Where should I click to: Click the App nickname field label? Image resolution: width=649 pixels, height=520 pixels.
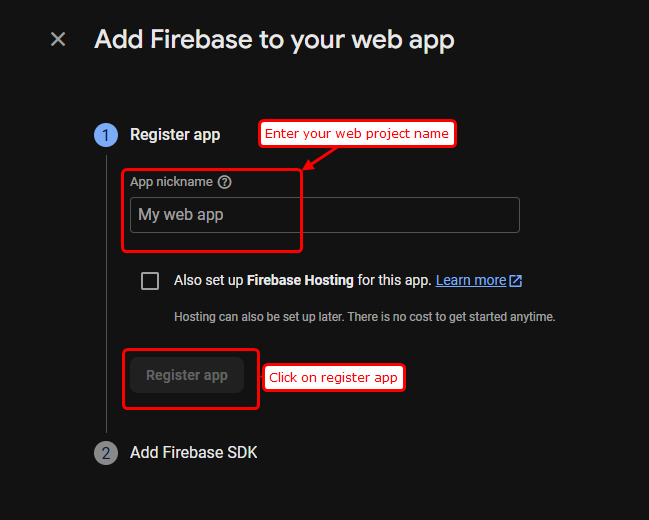[171, 182]
